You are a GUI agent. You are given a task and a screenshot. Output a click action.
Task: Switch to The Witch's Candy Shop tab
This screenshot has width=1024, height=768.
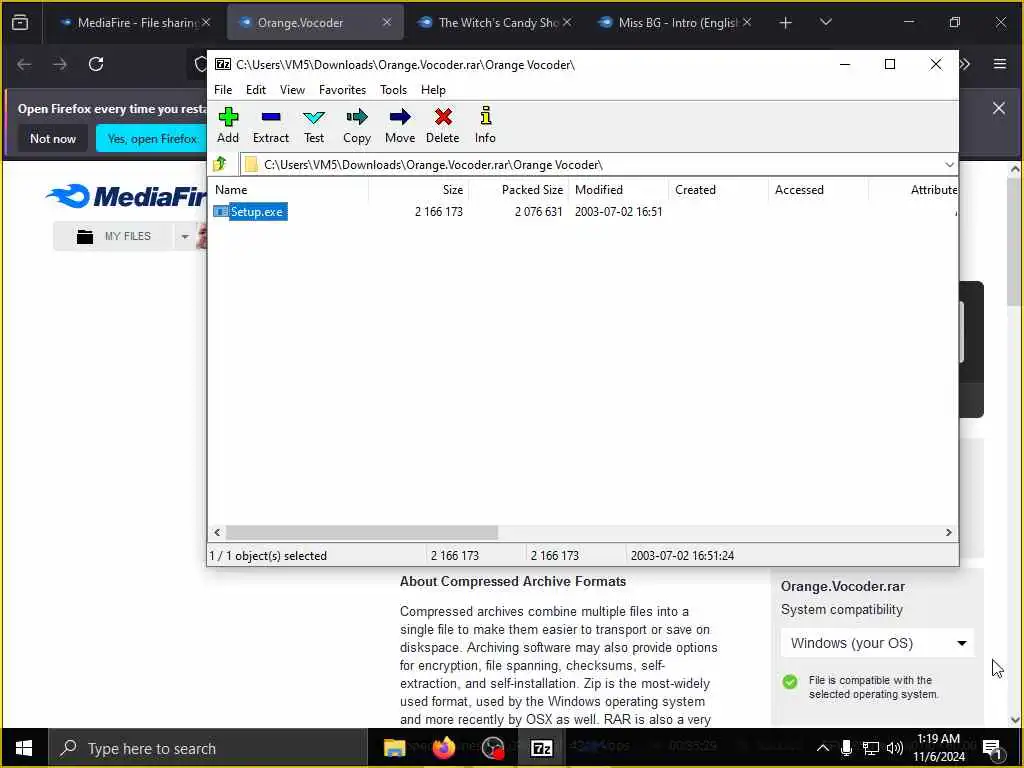pos(498,22)
